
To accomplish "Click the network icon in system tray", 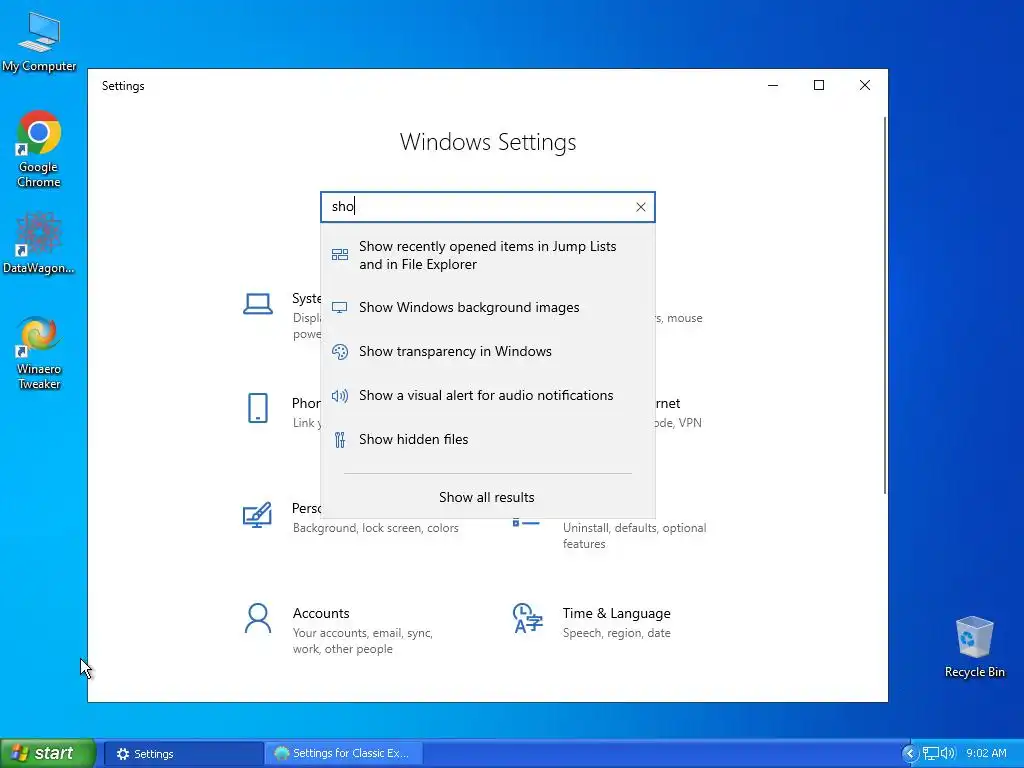I will pos(931,753).
